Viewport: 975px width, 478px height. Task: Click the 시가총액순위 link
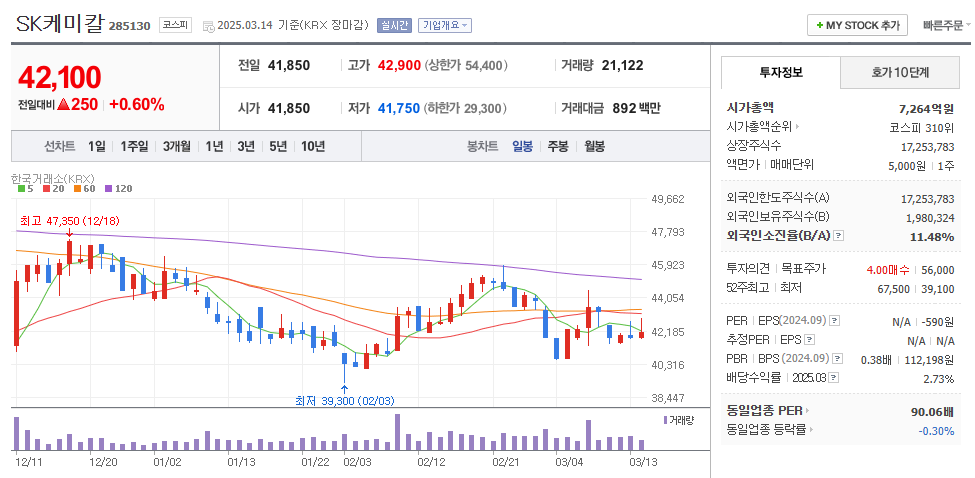pyautogui.click(x=759, y=127)
